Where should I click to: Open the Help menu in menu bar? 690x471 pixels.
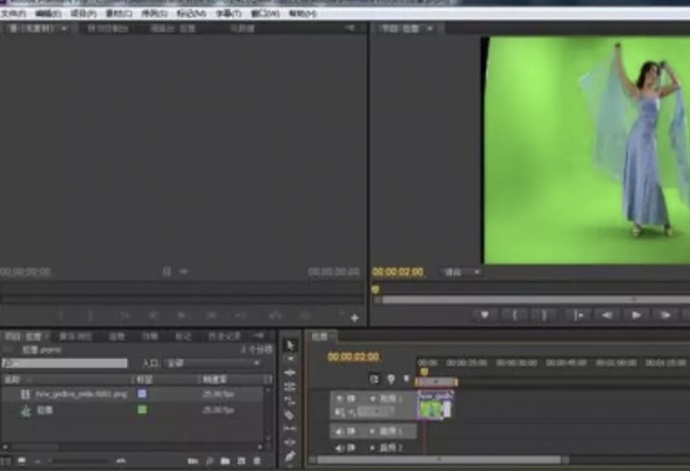[x=300, y=15]
